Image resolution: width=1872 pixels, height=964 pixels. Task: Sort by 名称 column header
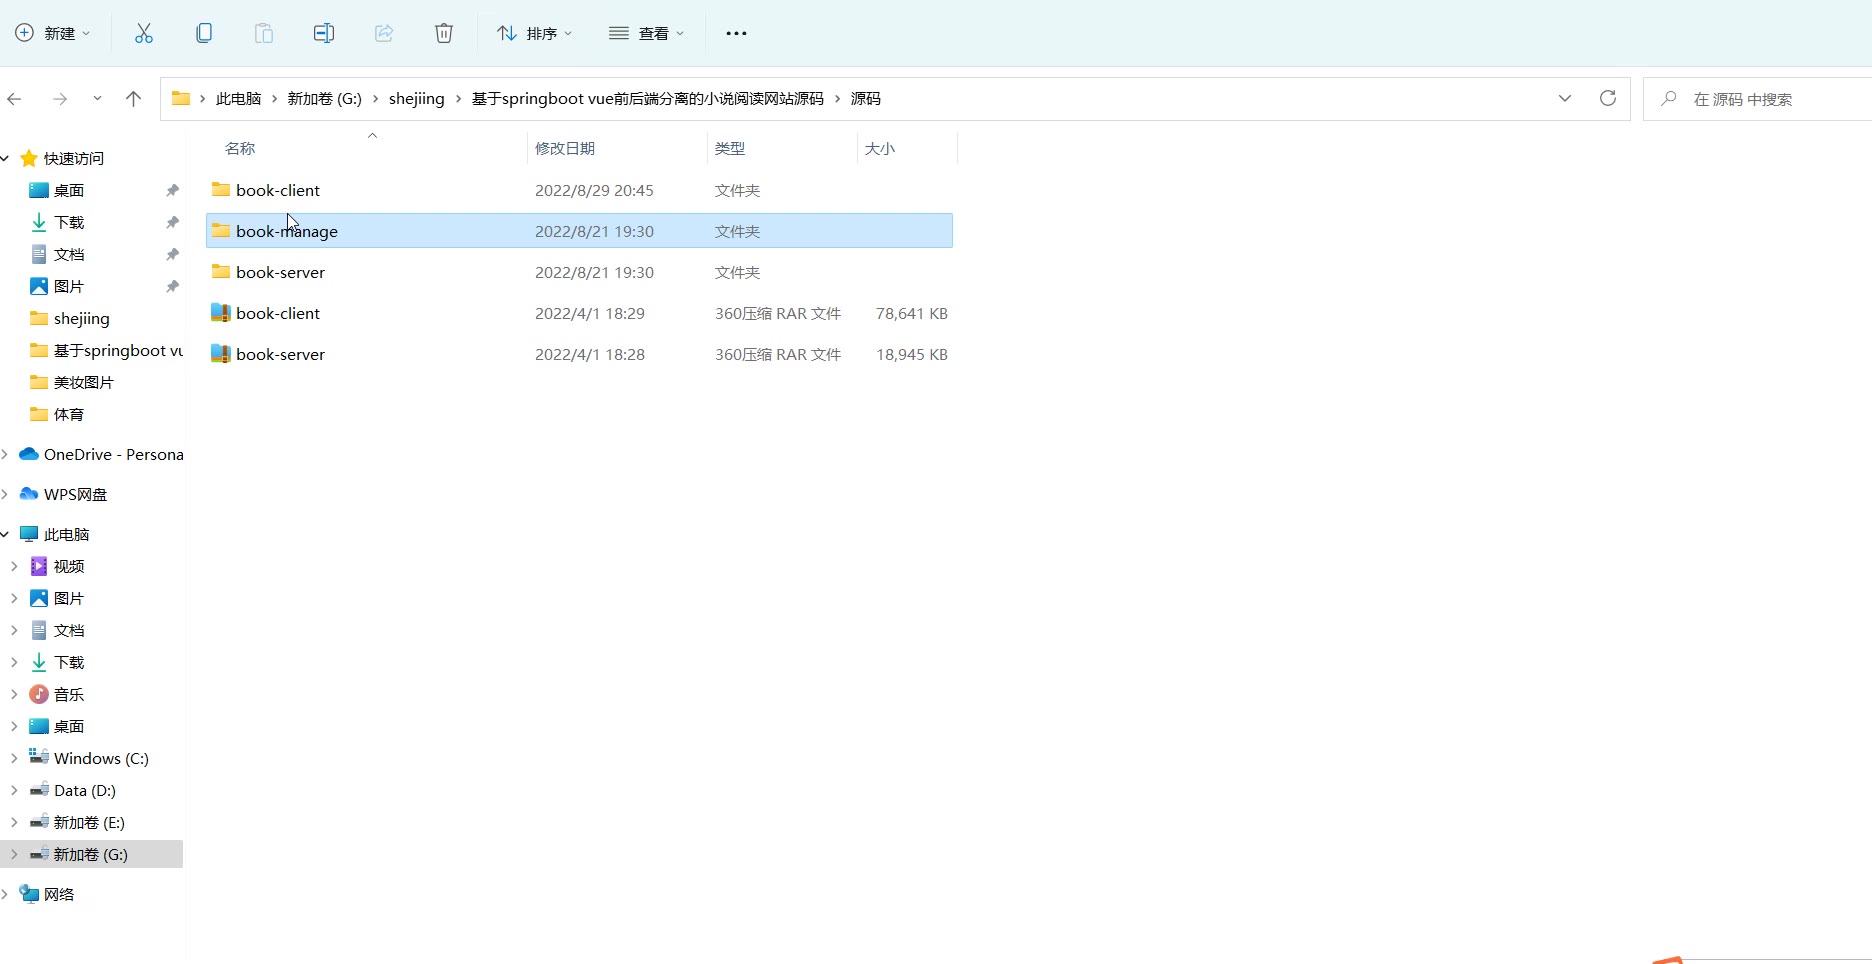coord(240,148)
